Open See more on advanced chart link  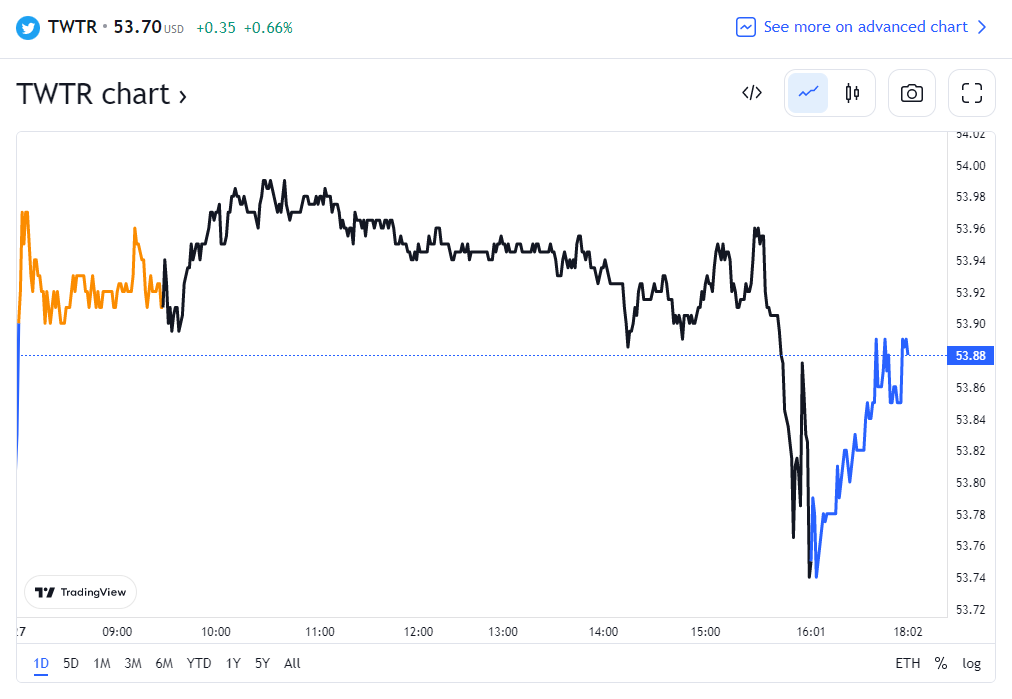865,27
